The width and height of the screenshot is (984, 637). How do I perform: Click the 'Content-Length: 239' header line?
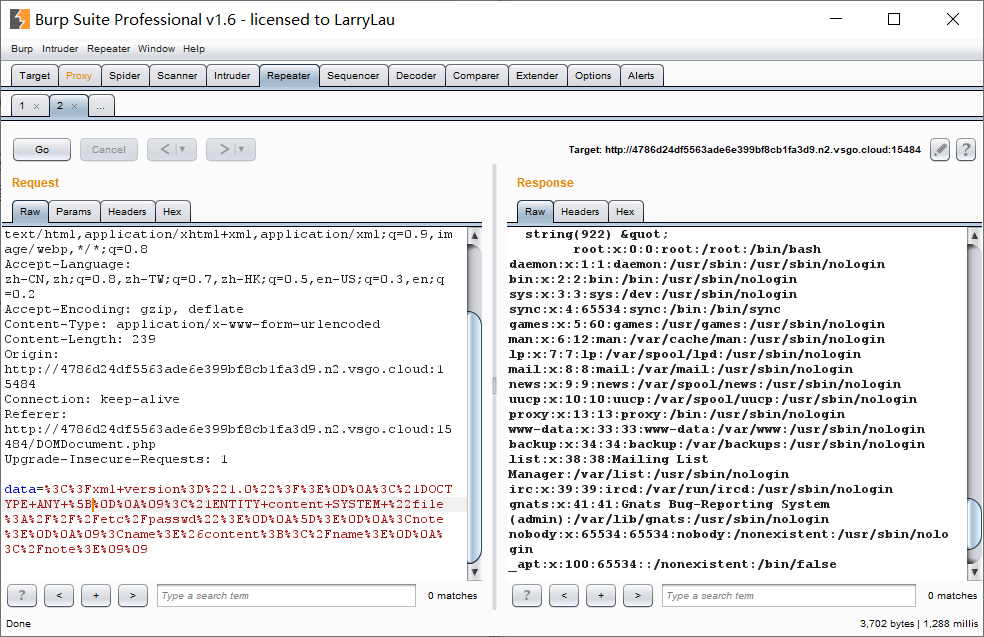click(x=80, y=339)
